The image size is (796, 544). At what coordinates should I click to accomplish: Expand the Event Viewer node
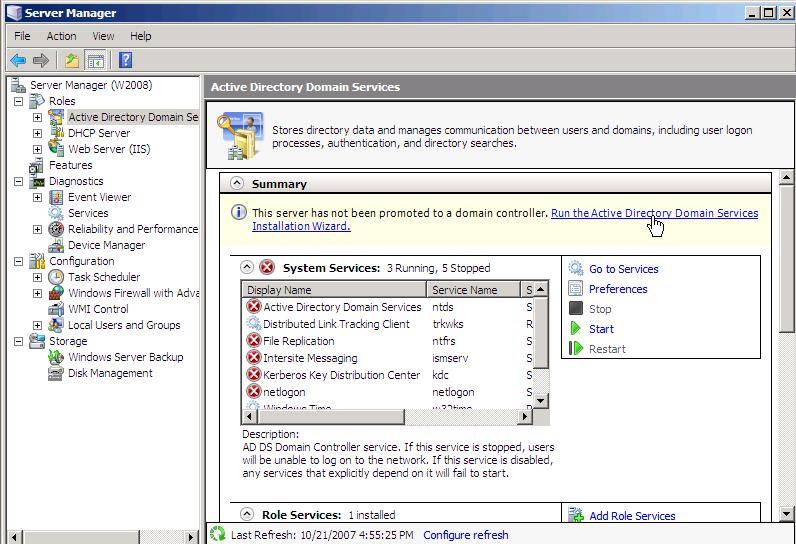(x=38, y=197)
